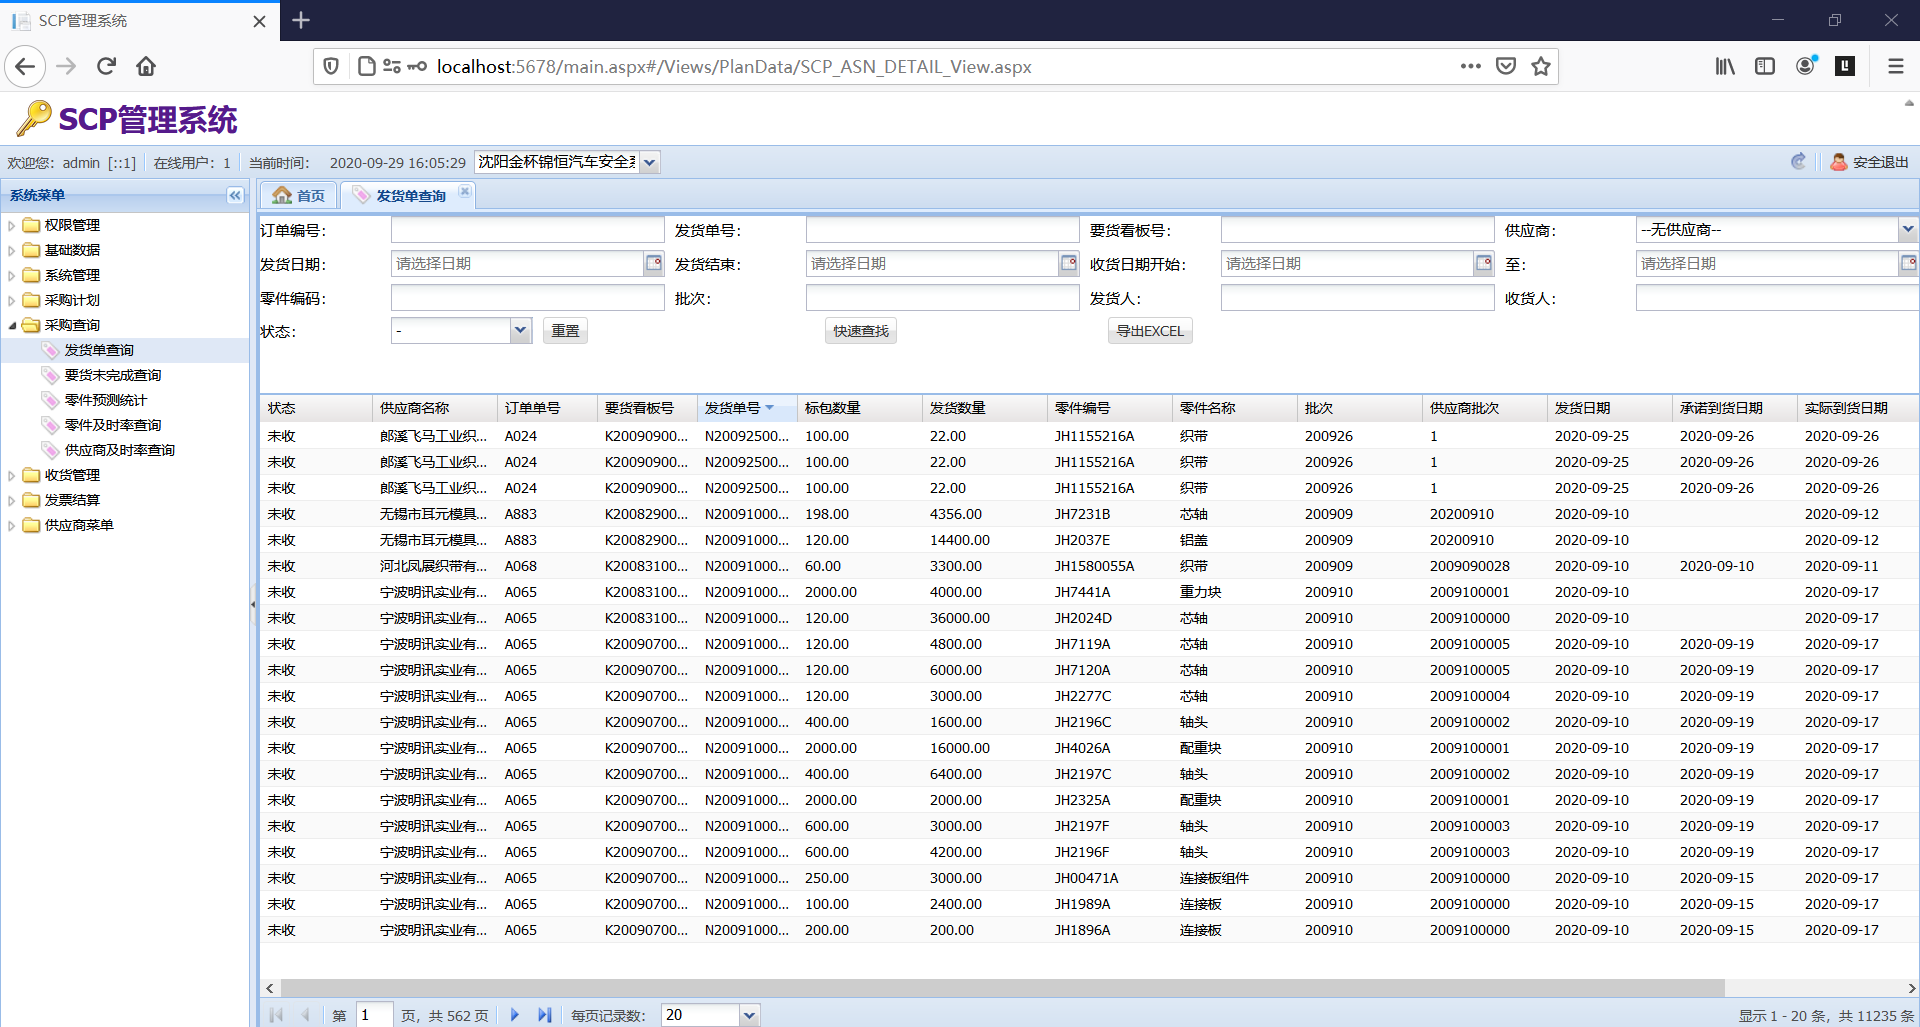Click the horizontal table scrollbar

click(1002, 988)
